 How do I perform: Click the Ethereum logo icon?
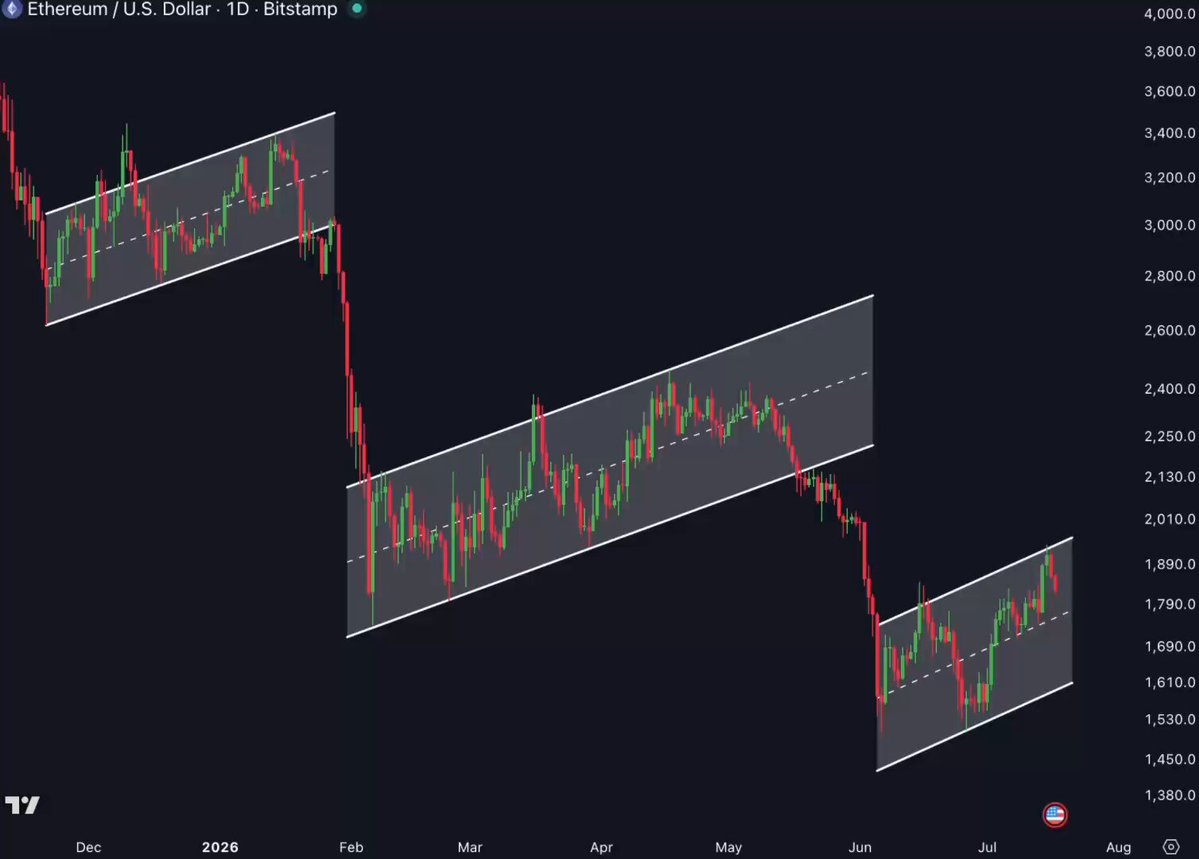click(11, 8)
